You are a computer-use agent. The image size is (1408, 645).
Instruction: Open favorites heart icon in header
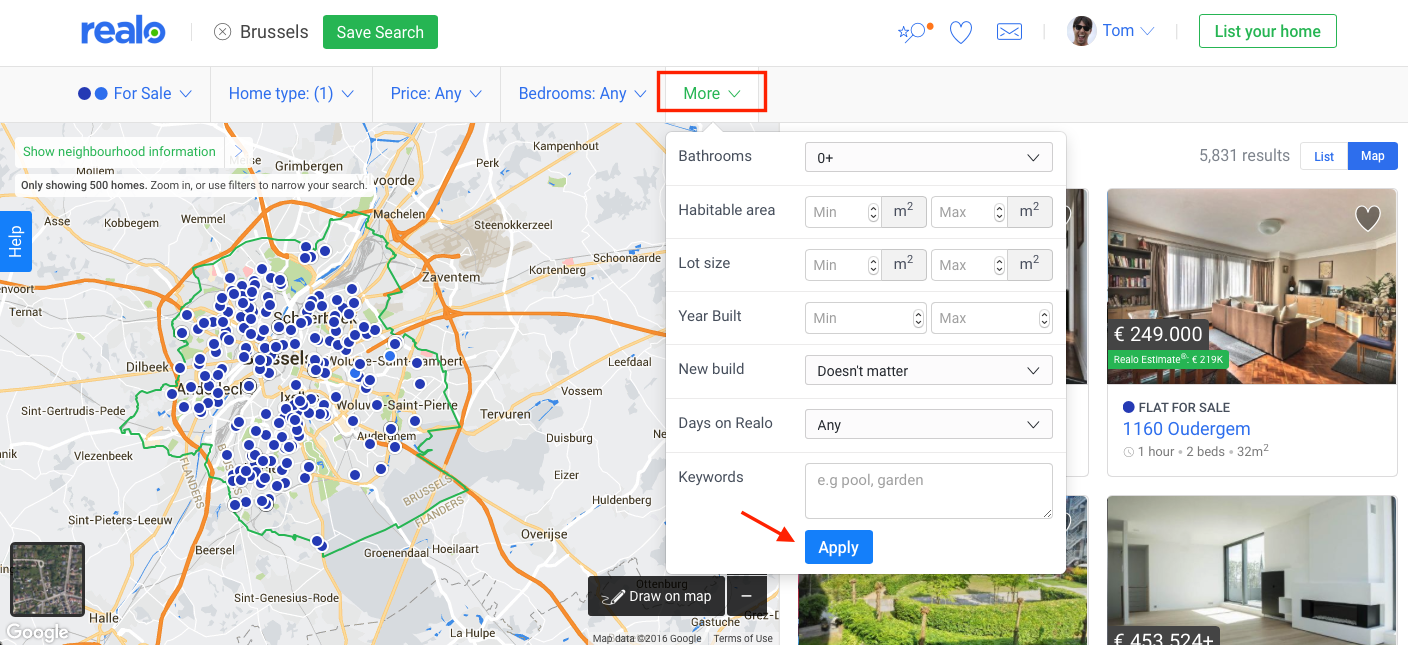click(961, 33)
